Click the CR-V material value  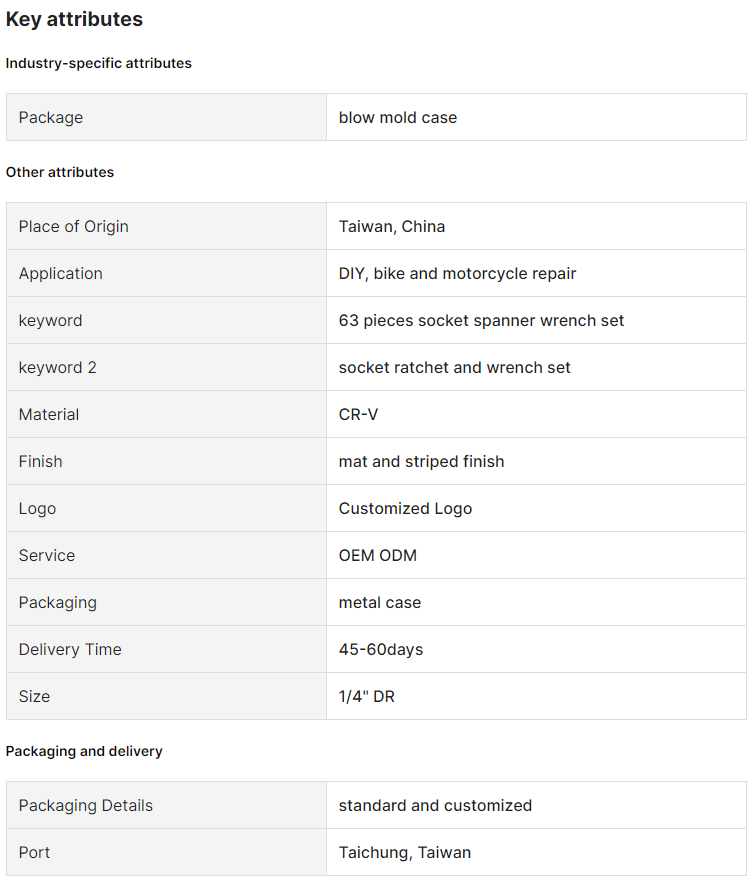(358, 414)
